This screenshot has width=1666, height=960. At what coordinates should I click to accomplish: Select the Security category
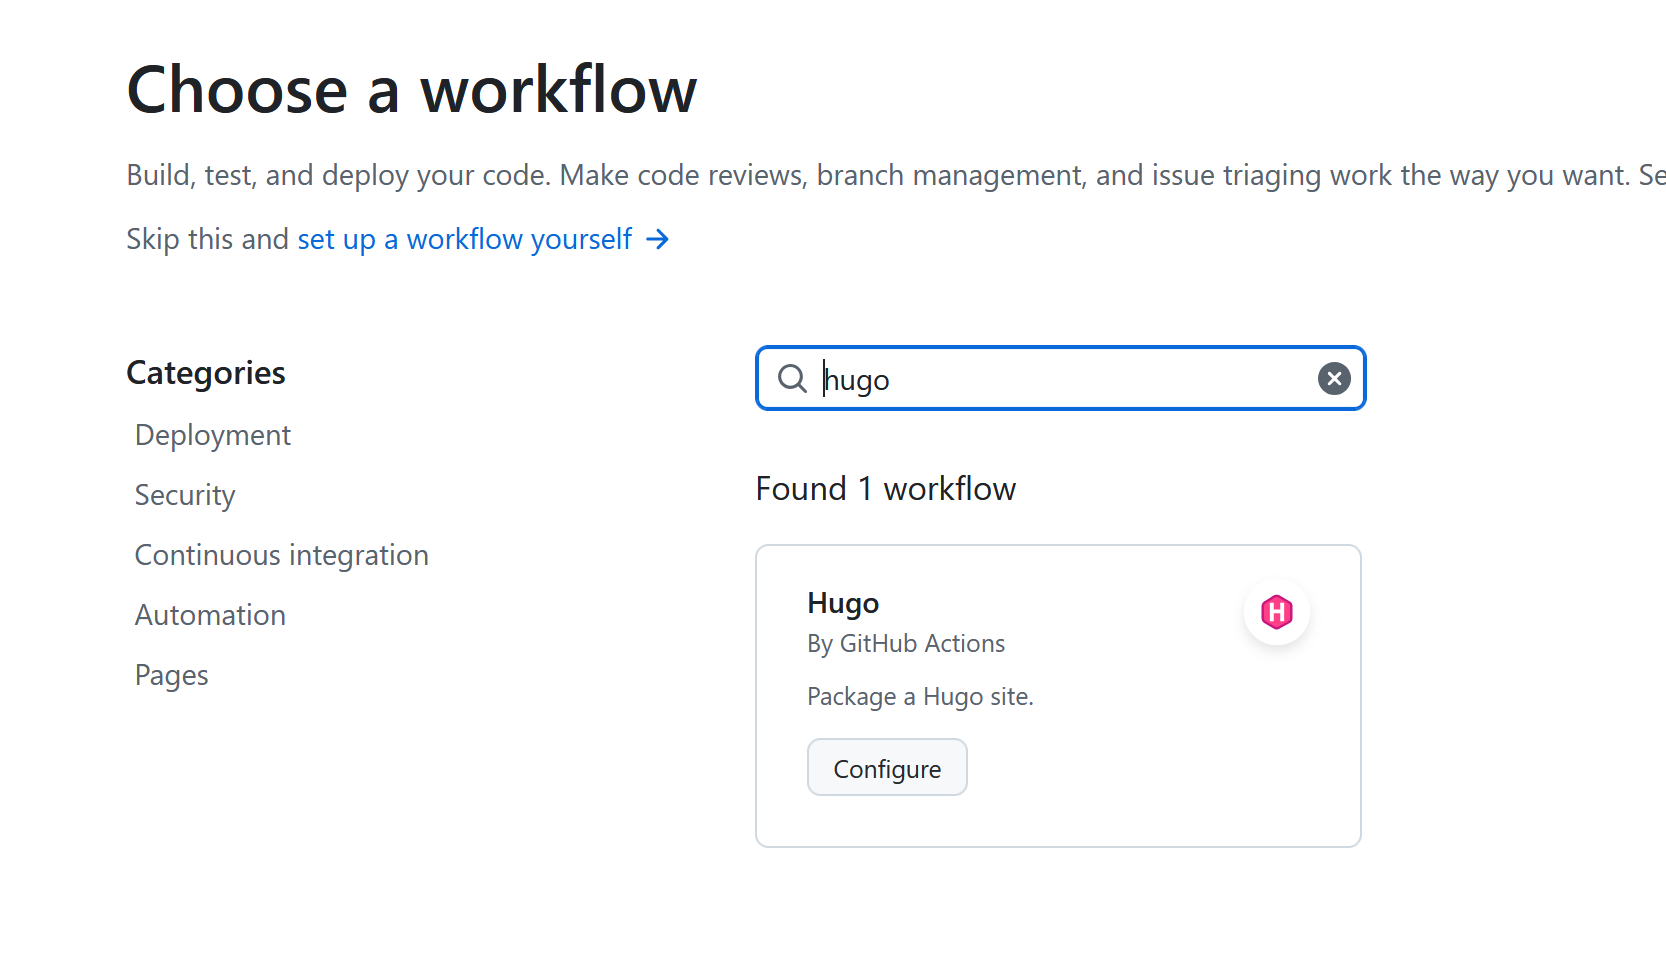pyautogui.click(x=185, y=495)
